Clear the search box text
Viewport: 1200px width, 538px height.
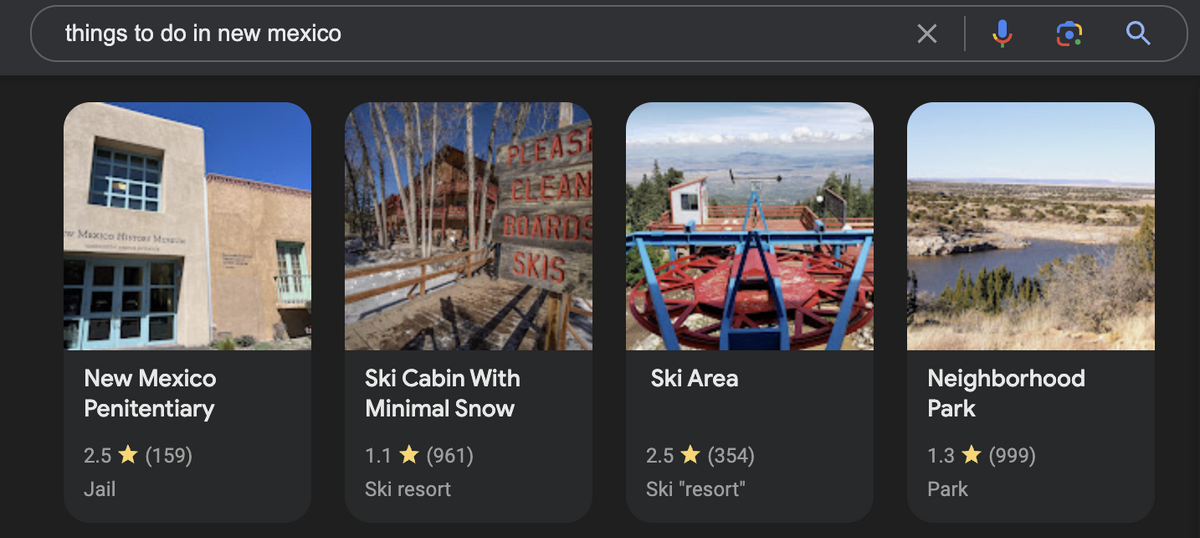[927, 34]
